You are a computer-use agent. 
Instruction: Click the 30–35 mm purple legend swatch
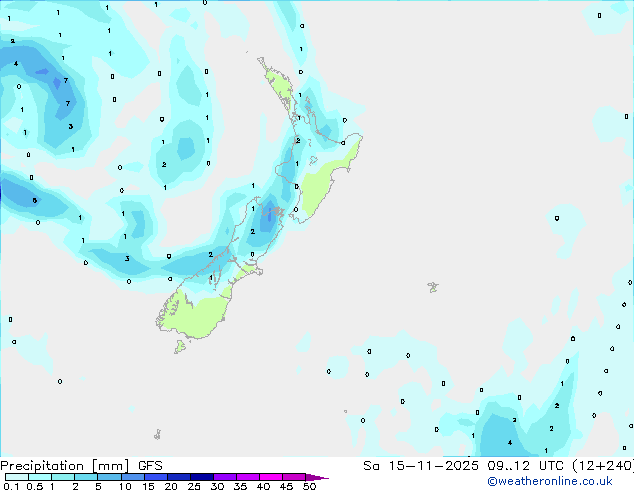(x=224, y=477)
